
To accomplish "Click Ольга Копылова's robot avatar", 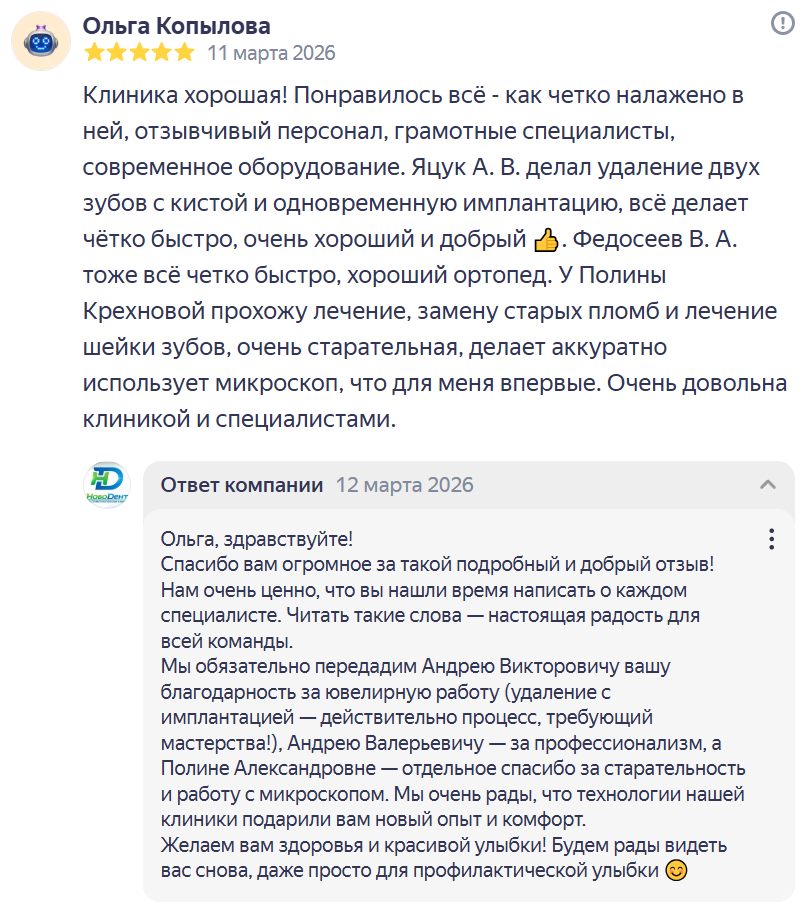I will [x=40, y=43].
